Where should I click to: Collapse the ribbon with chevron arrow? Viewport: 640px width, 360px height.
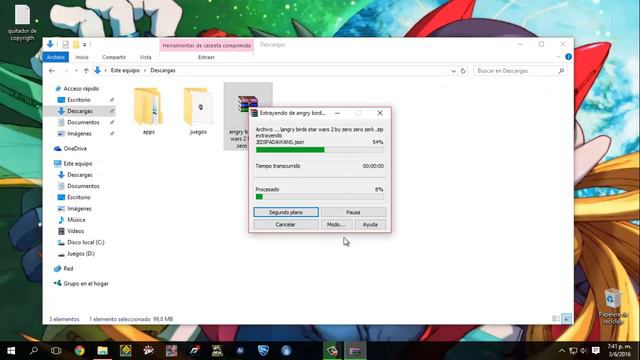click(x=558, y=57)
